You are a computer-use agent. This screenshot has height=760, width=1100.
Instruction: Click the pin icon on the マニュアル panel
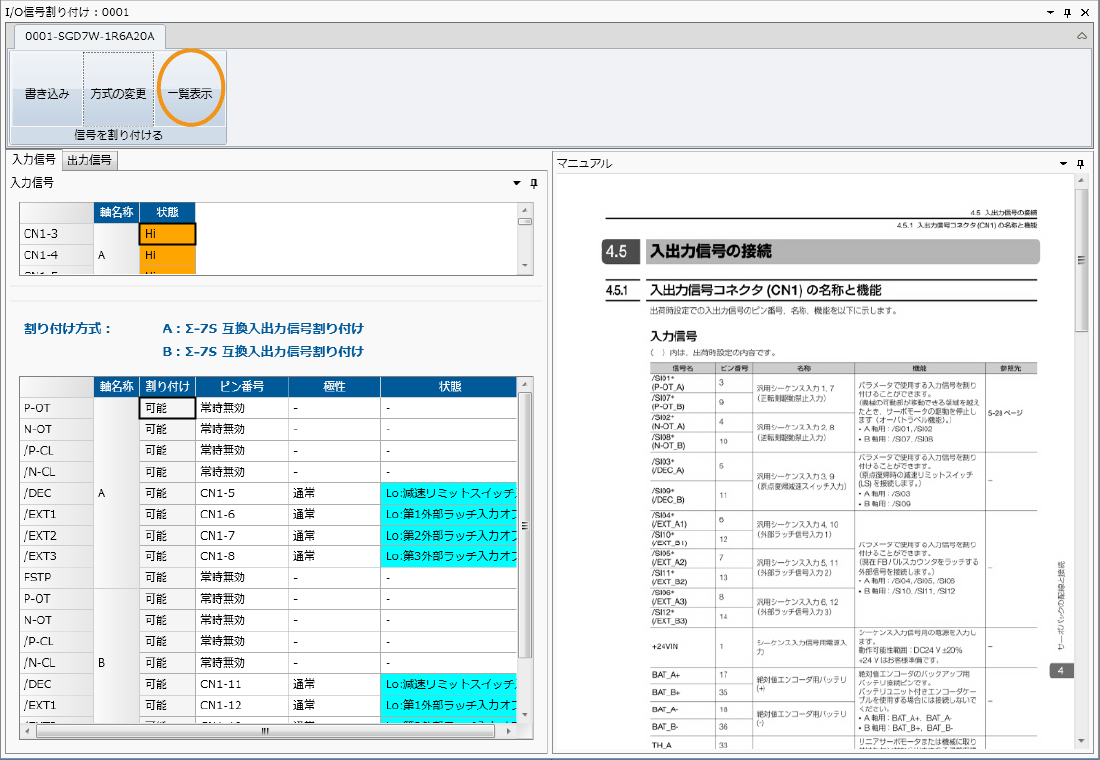[1081, 163]
